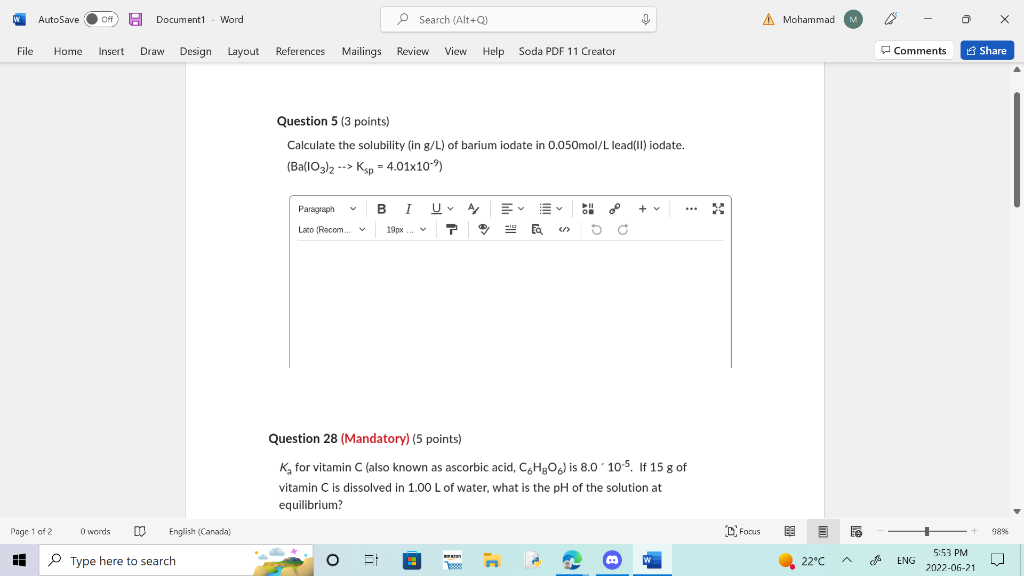The height and width of the screenshot is (576, 1024).
Task: Open the Mohammad account profile avatar
Action: pyautogui.click(x=853, y=20)
